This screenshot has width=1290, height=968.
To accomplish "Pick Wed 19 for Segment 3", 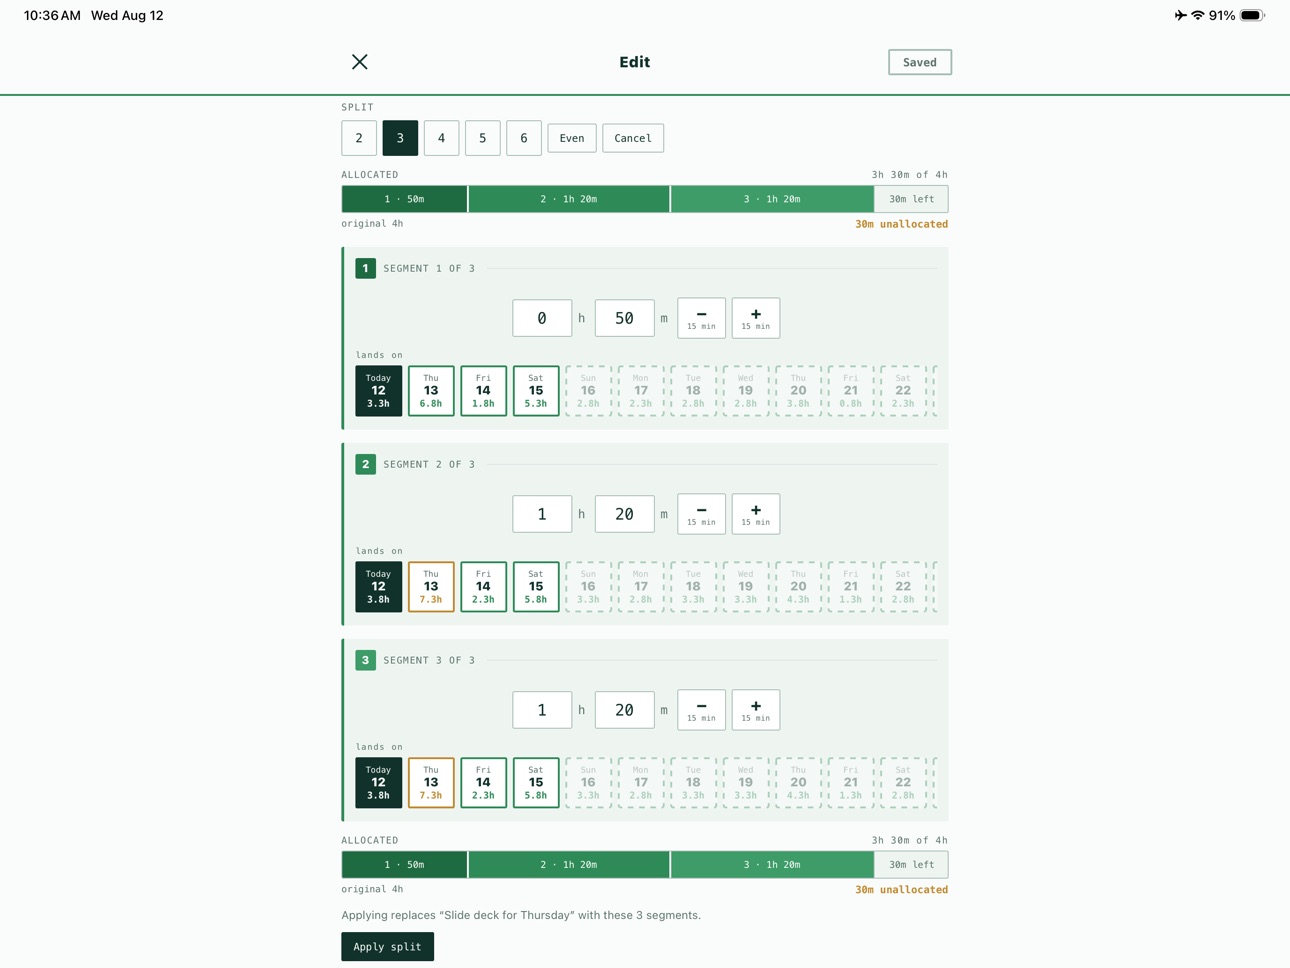I will click(745, 782).
